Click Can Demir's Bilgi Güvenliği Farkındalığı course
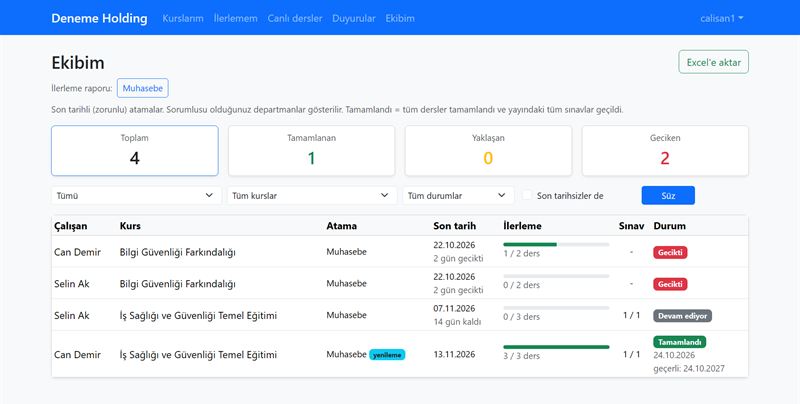The width and height of the screenshot is (800, 404). (x=178, y=252)
